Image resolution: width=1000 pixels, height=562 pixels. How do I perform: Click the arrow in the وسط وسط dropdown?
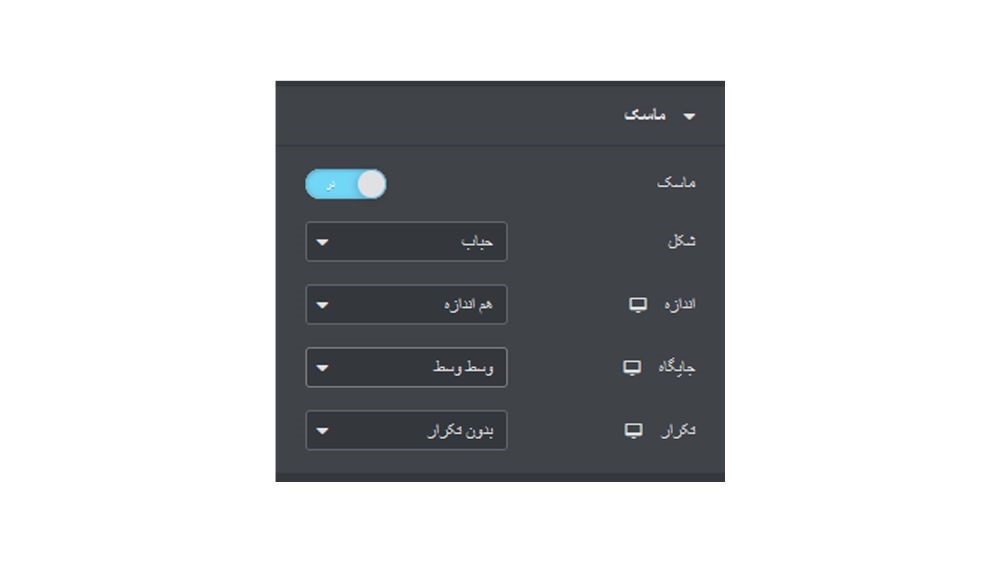click(322, 368)
